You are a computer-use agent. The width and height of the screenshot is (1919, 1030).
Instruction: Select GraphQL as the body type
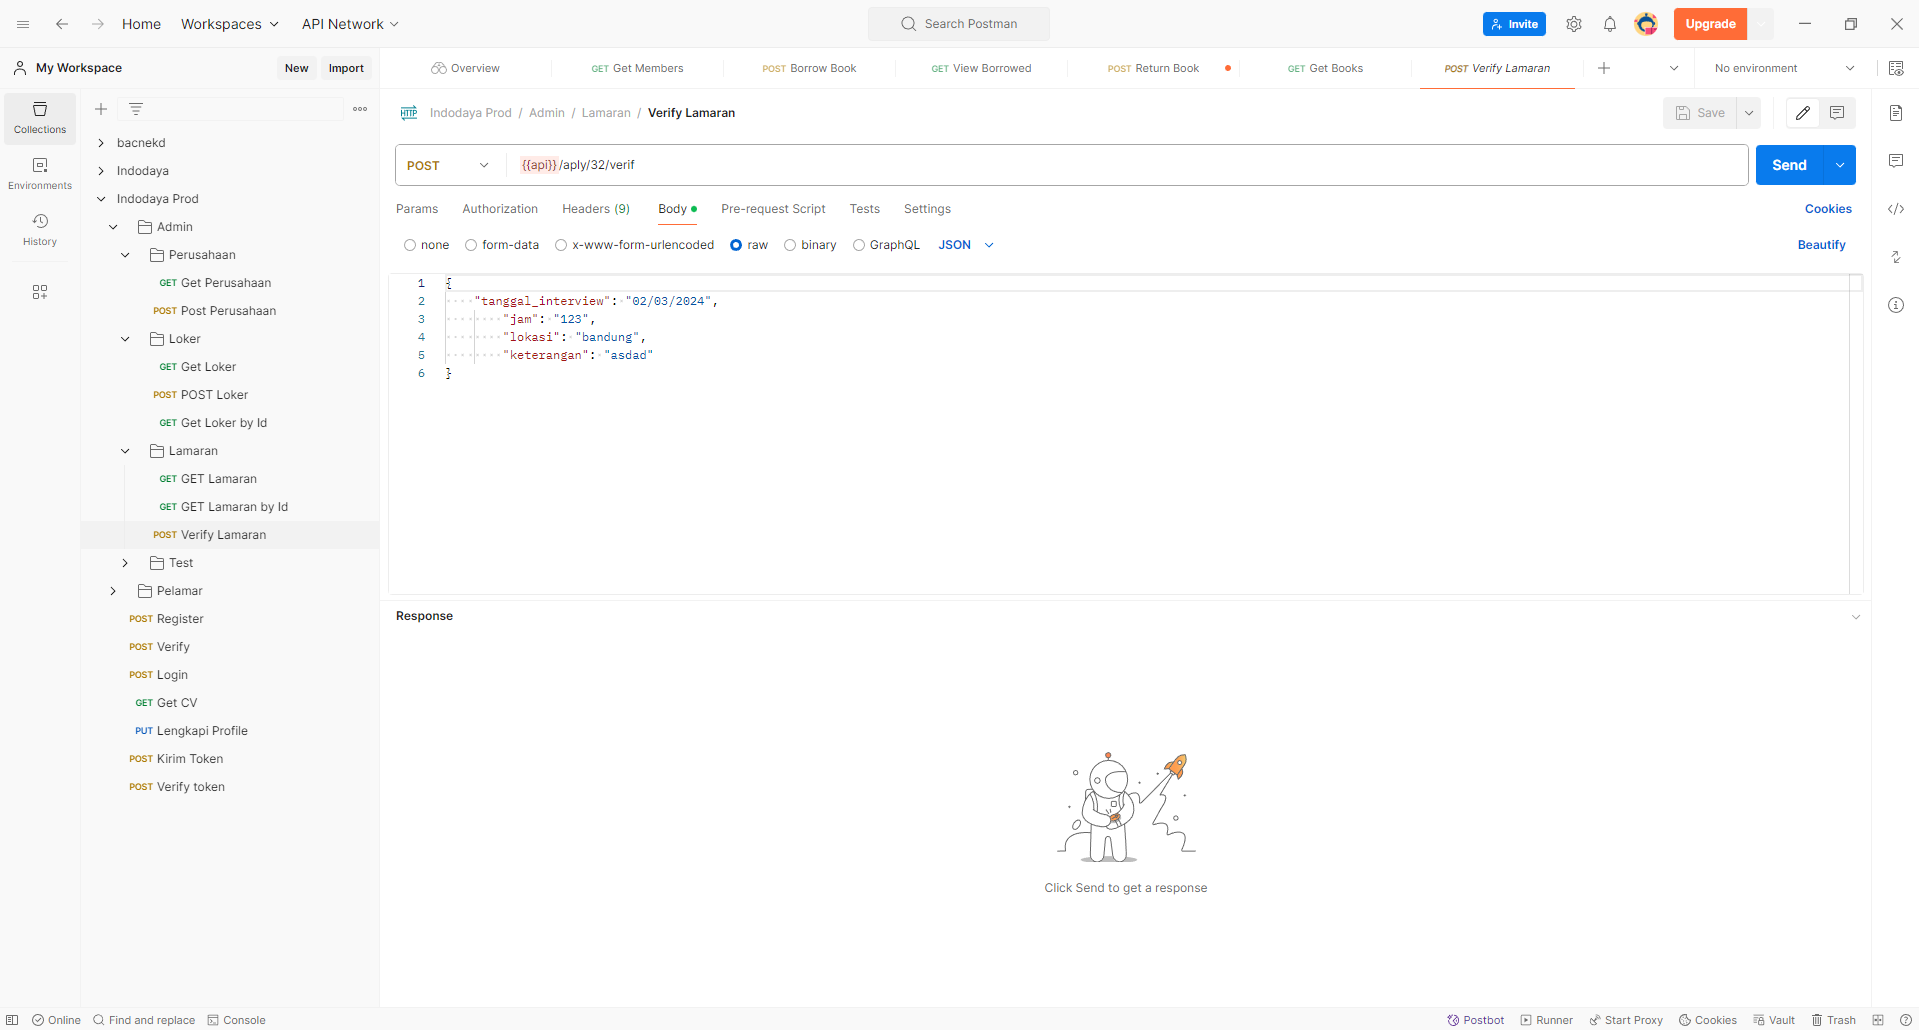tap(859, 245)
